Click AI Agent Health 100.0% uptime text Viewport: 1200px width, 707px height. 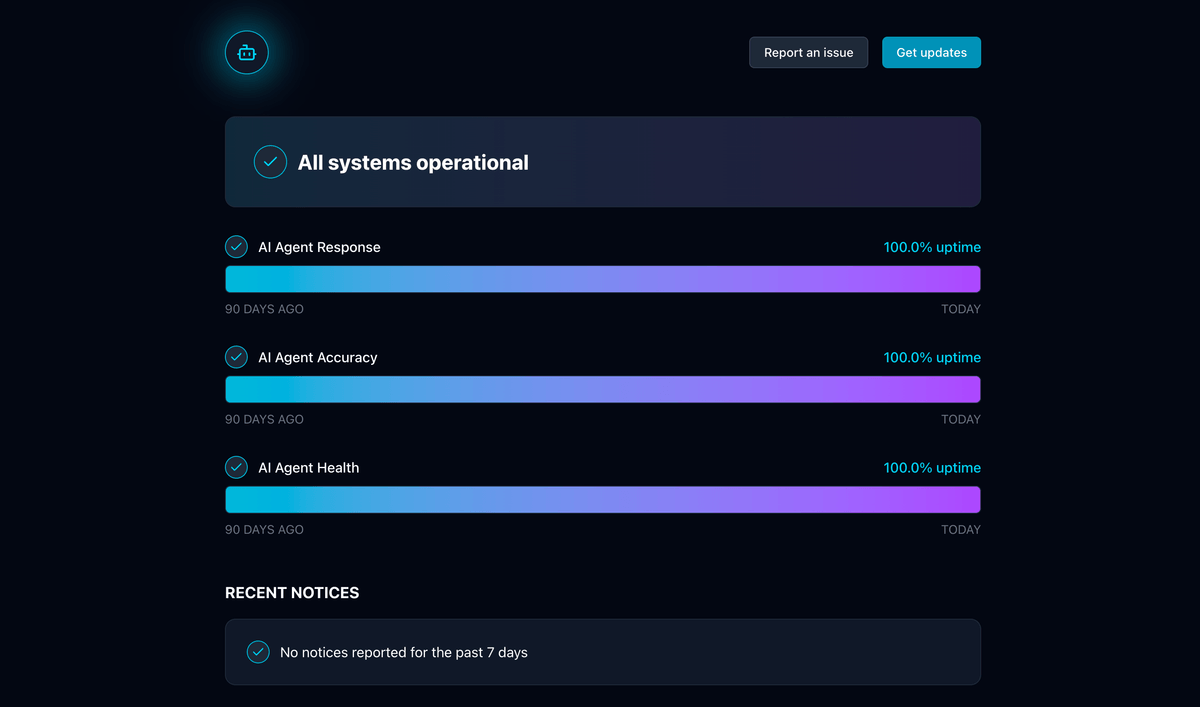tap(931, 467)
